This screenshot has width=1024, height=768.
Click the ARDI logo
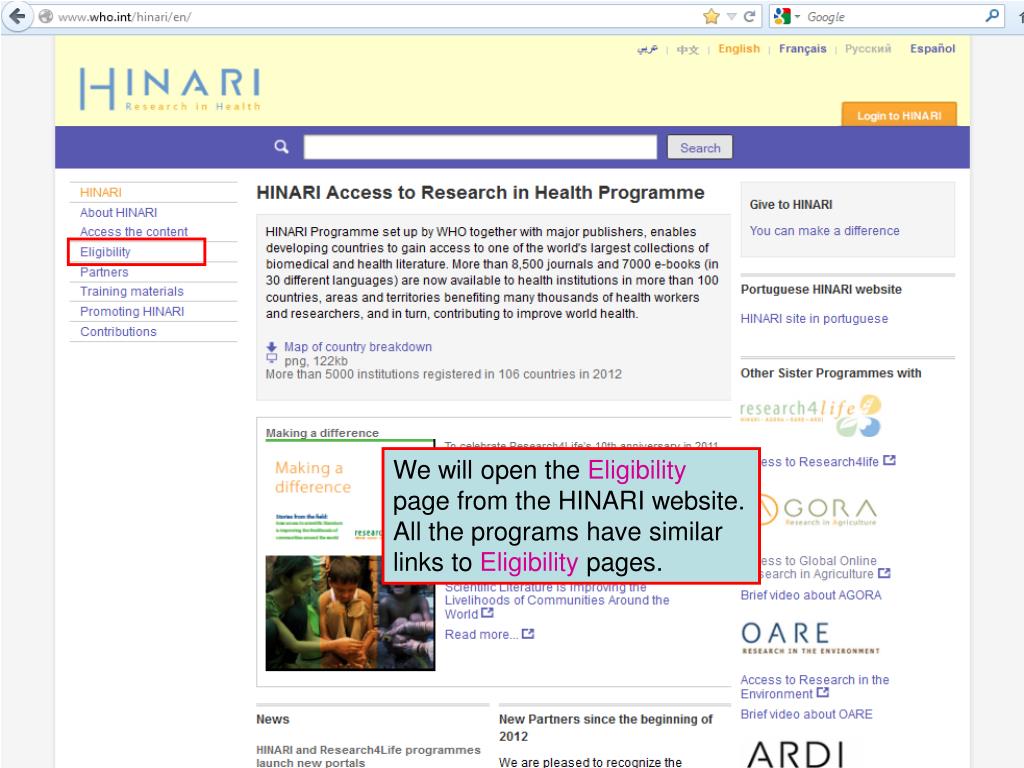[x=795, y=754]
